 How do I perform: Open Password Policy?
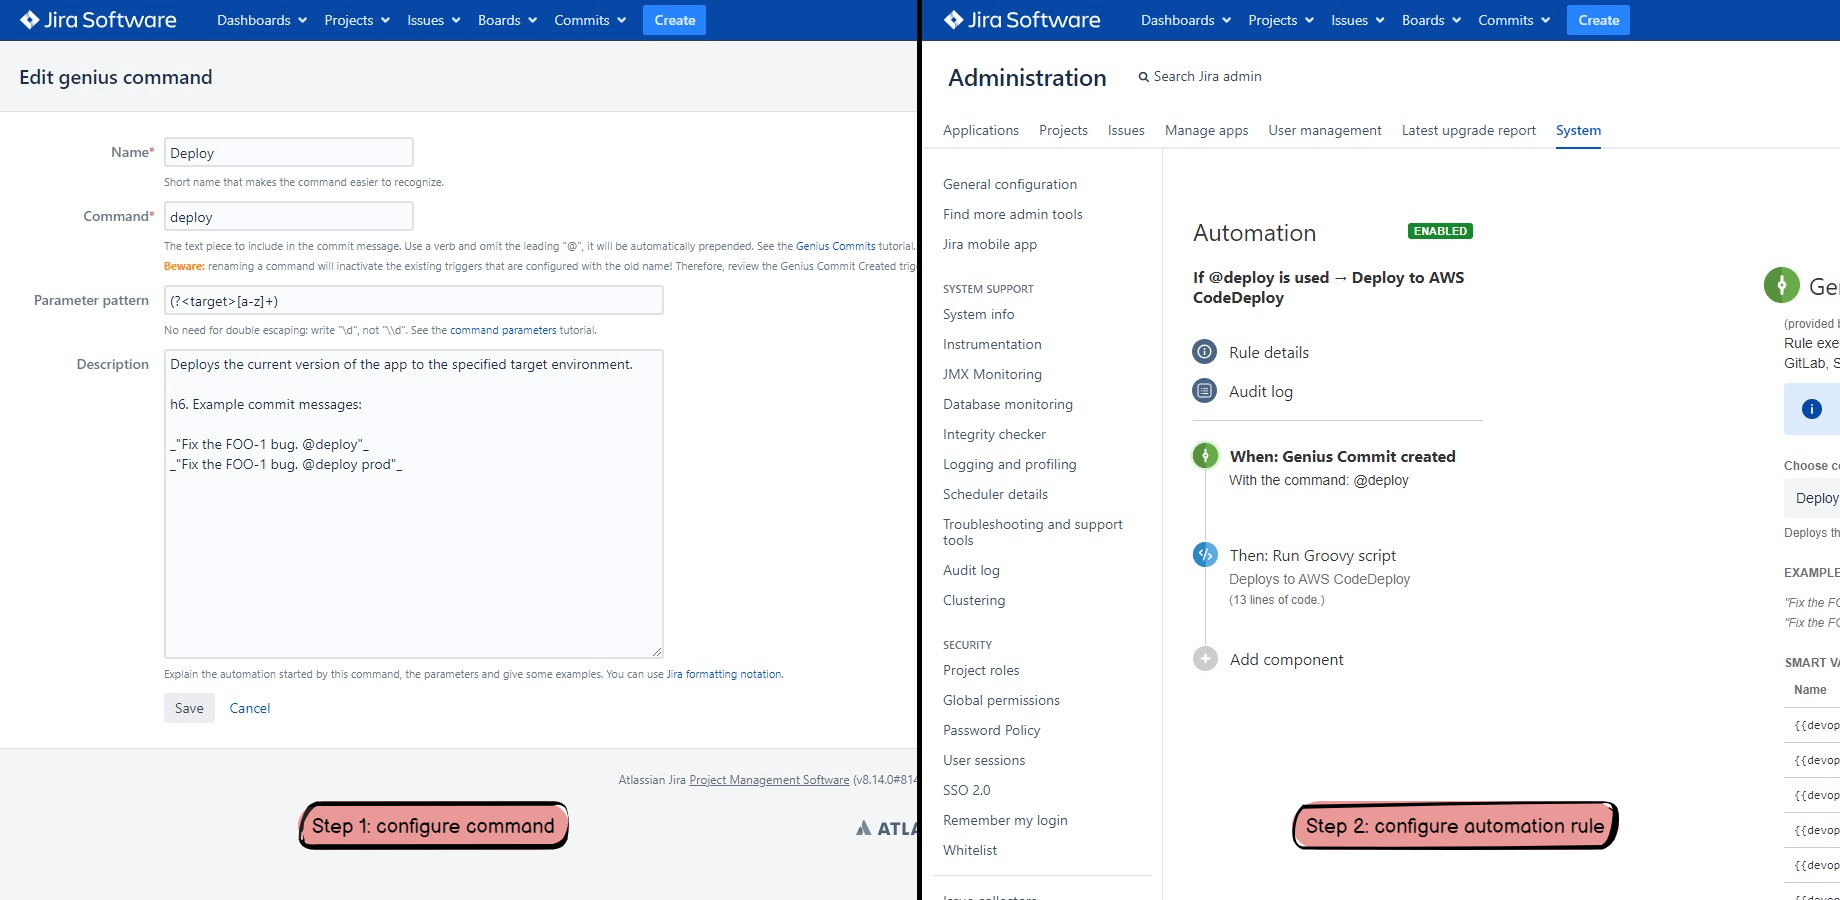click(991, 730)
